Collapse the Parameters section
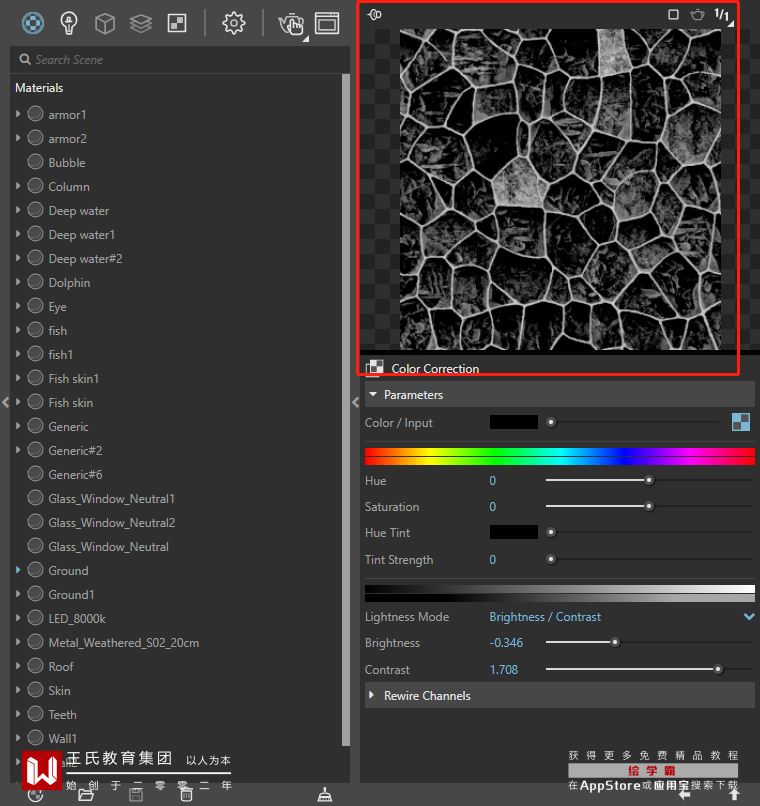This screenshot has width=760, height=806. (373, 395)
